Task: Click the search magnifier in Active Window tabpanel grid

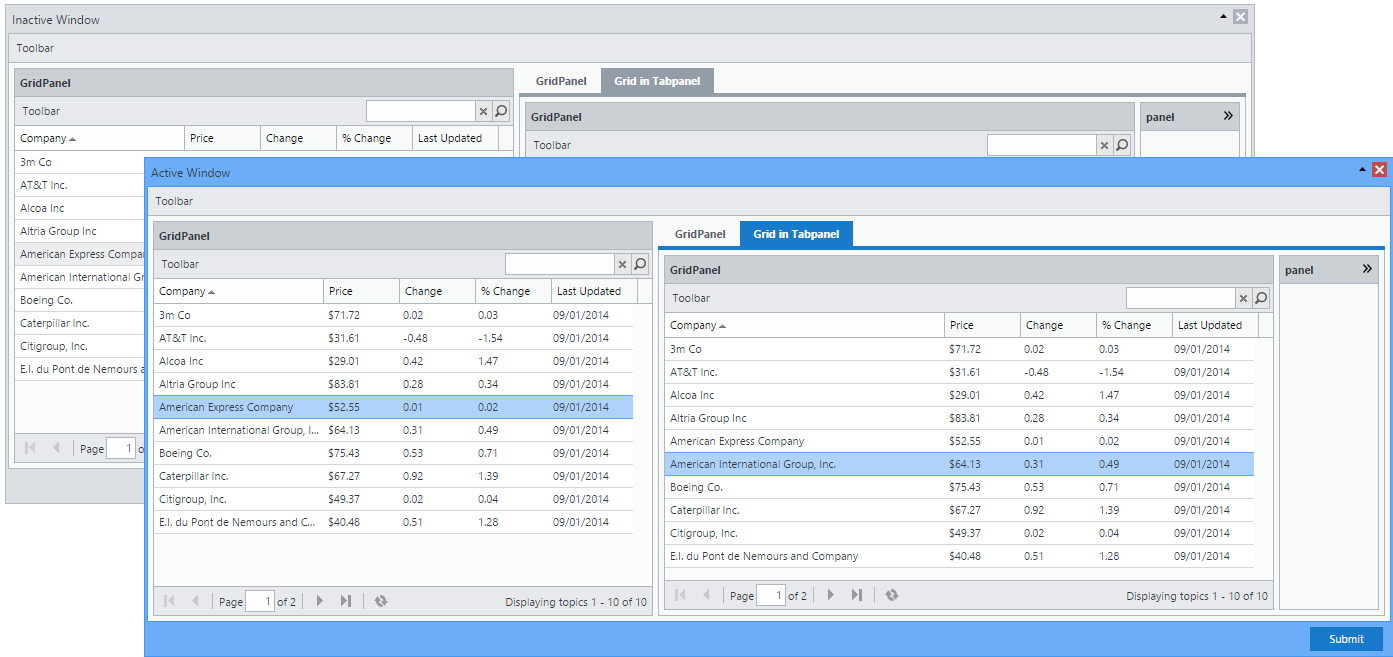Action: tap(1261, 298)
